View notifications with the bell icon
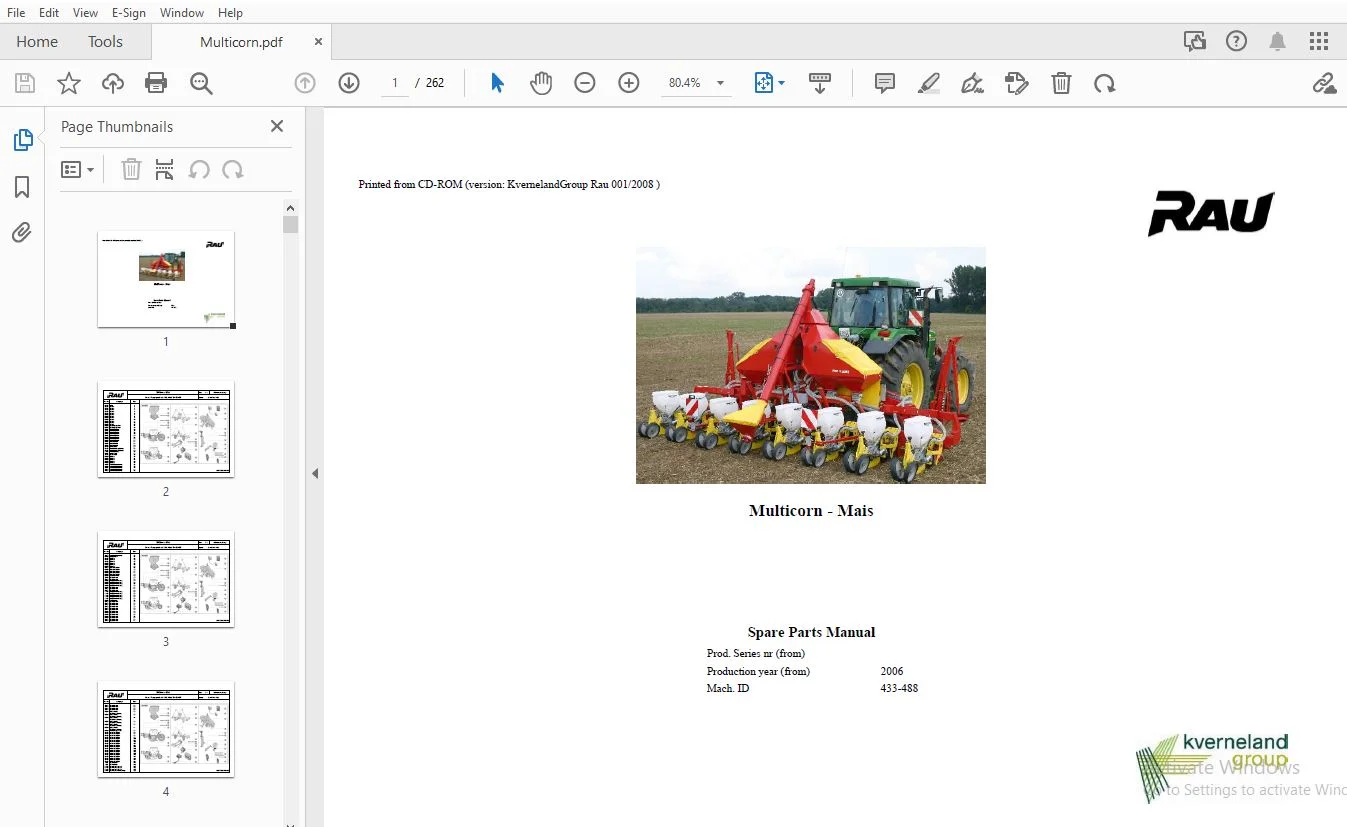Image resolution: width=1347 pixels, height=827 pixels. (x=1278, y=42)
